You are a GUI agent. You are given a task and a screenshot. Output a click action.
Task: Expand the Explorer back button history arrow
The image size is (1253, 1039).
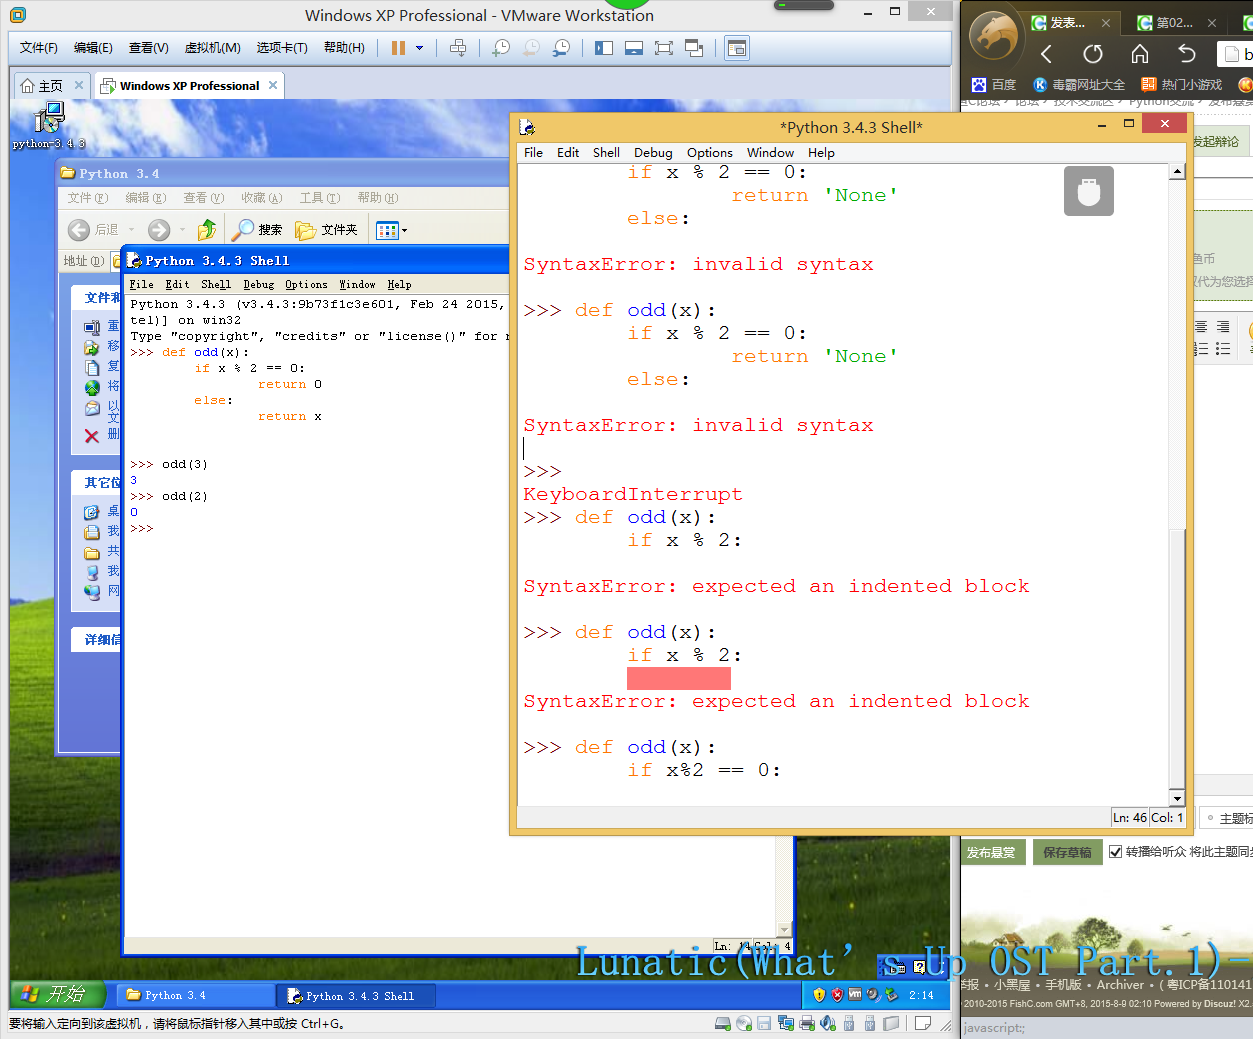[132, 230]
